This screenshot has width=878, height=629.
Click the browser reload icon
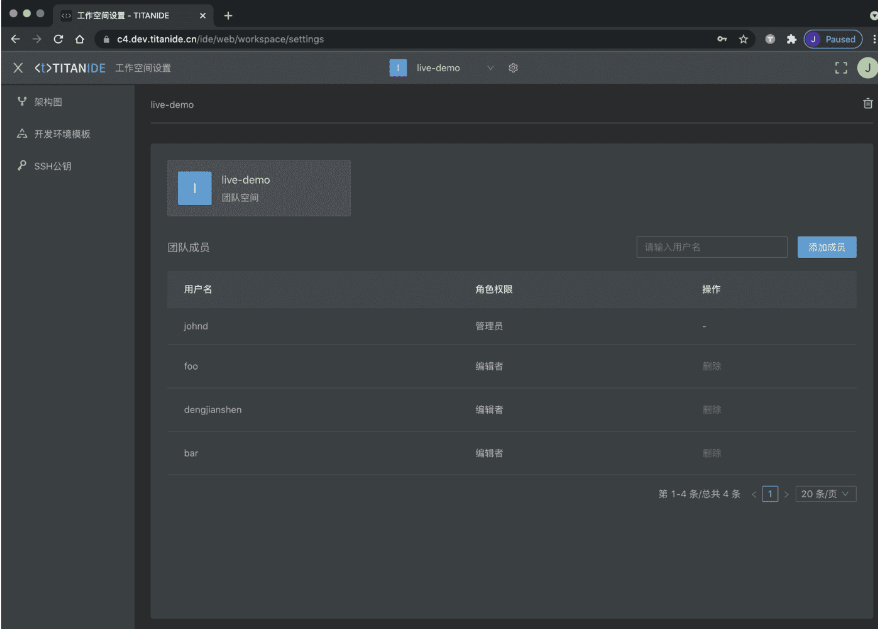point(58,39)
